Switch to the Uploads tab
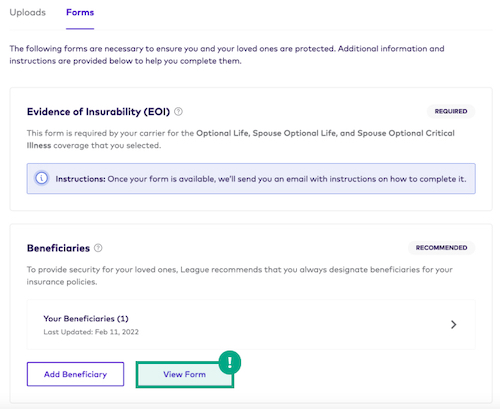Image resolution: width=500 pixels, height=409 pixels. click(28, 12)
